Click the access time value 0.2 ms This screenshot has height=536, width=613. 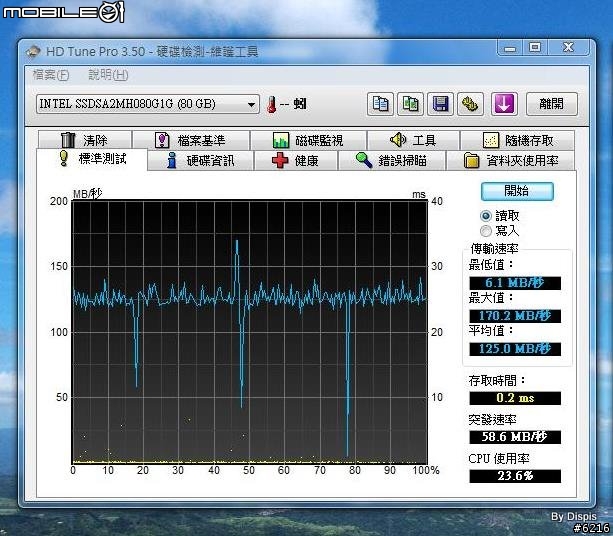point(515,398)
